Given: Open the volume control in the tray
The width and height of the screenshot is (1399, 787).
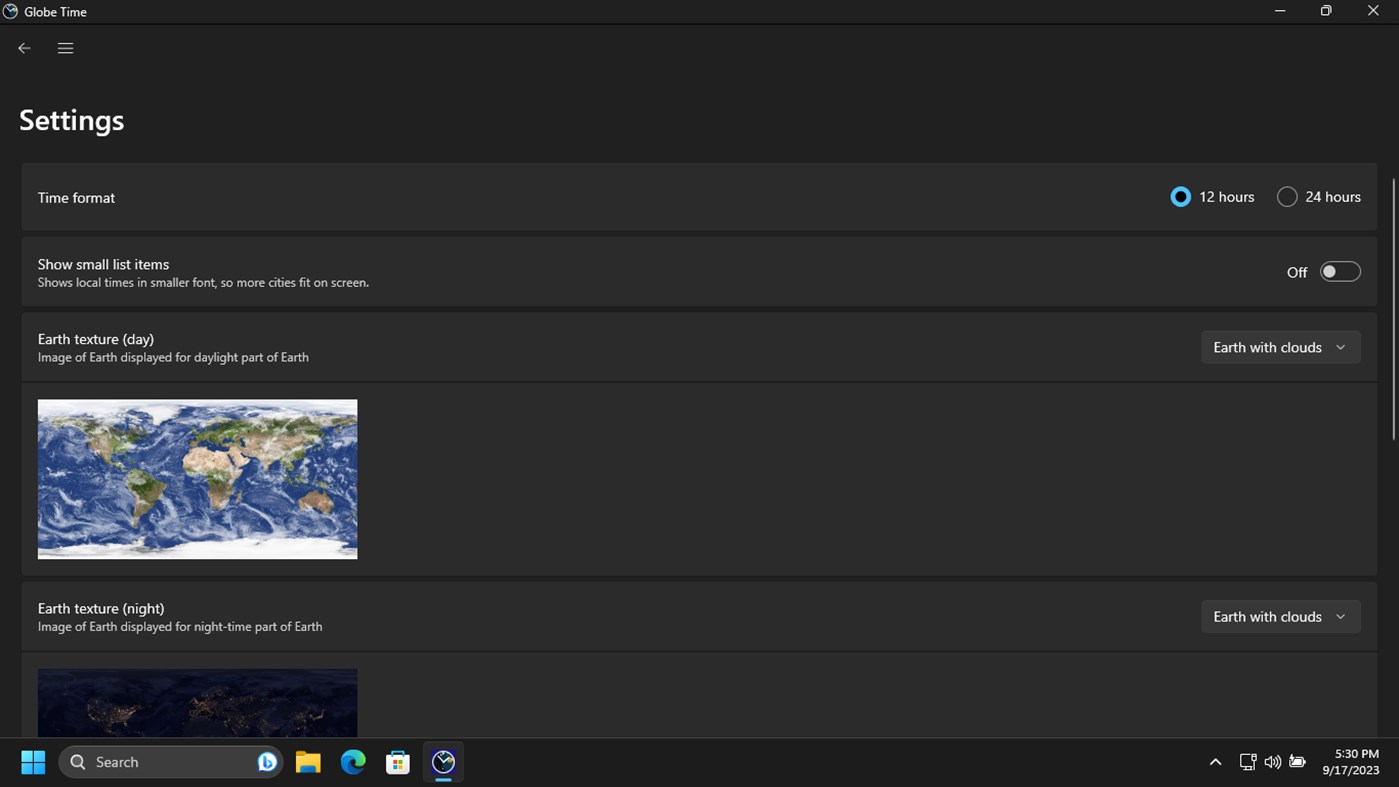Looking at the screenshot, I should [1272, 762].
